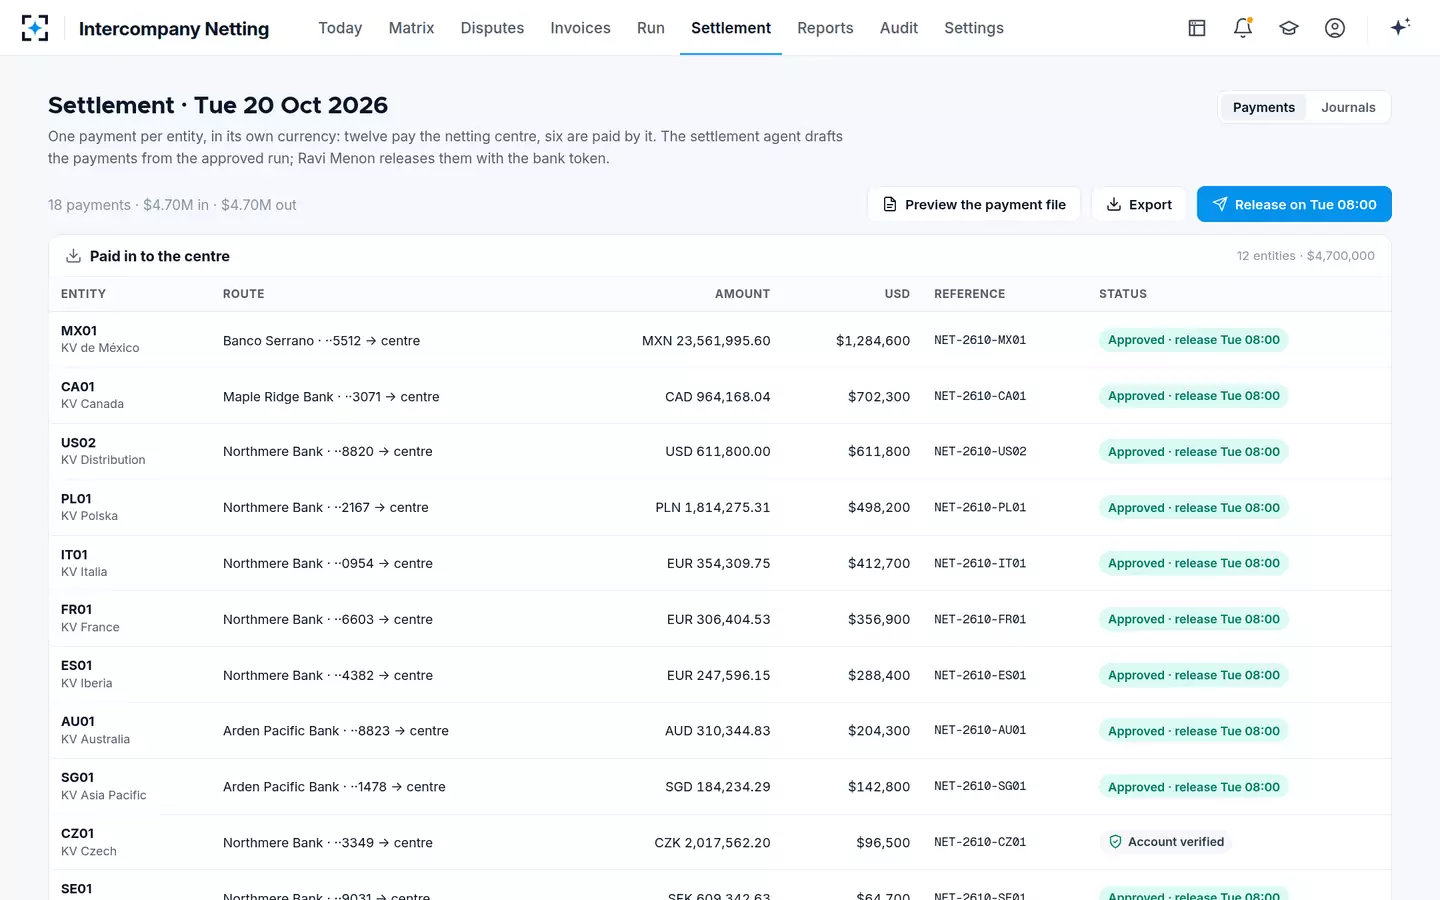Viewport: 1440px width, 900px height.
Task: Select the Settlement tab
Action: 731,28
